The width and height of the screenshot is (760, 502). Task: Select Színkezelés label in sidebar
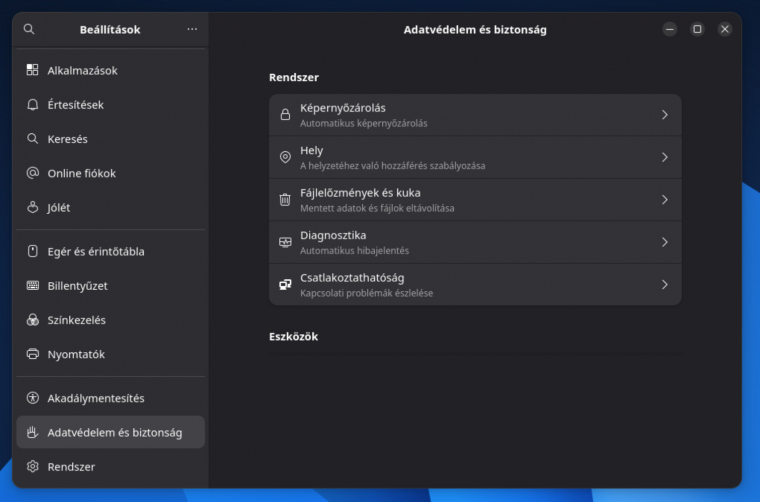click(77, 320)
